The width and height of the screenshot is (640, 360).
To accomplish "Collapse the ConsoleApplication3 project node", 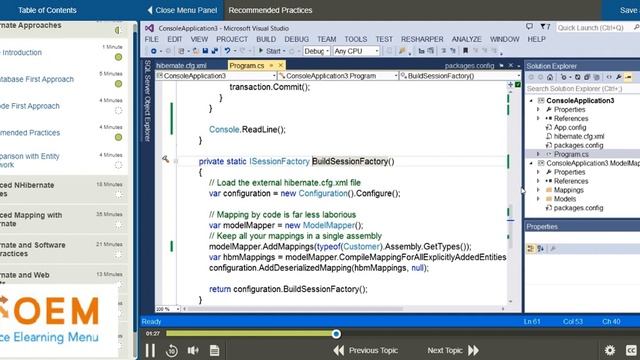I will point(531,100).
